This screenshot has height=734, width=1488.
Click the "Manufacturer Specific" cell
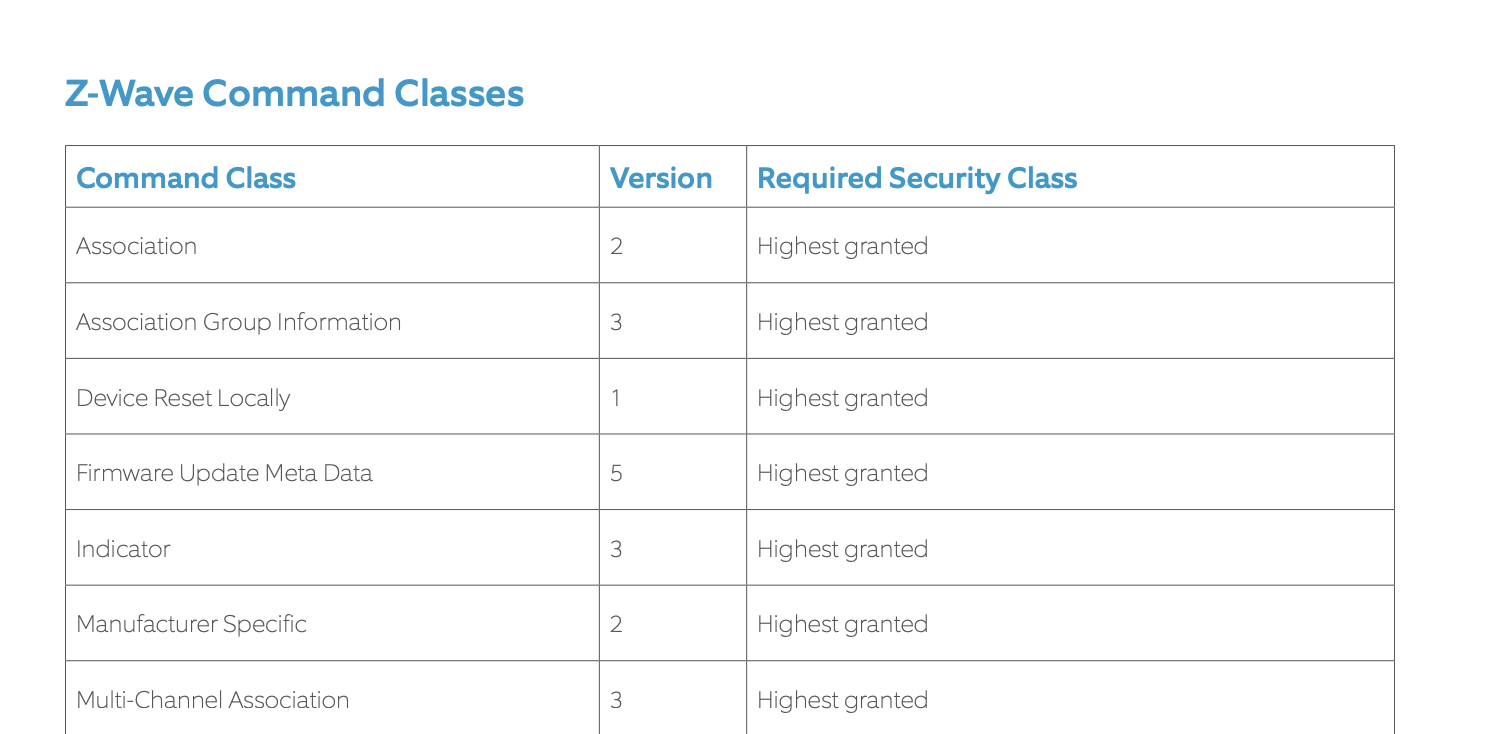(192, 624)
